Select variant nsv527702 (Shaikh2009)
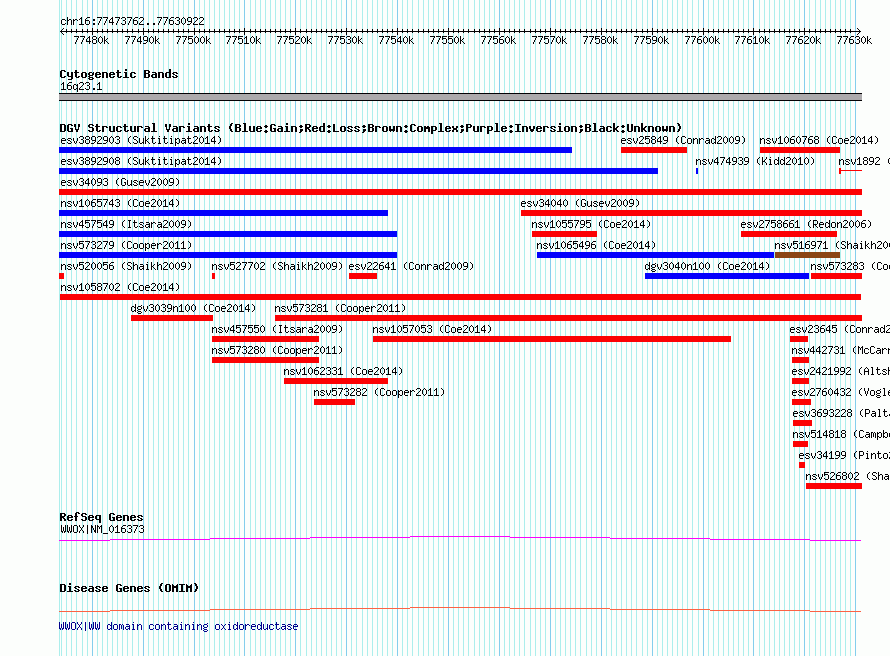890x656 pixels. pyautogui.click(x=277, y=266)
